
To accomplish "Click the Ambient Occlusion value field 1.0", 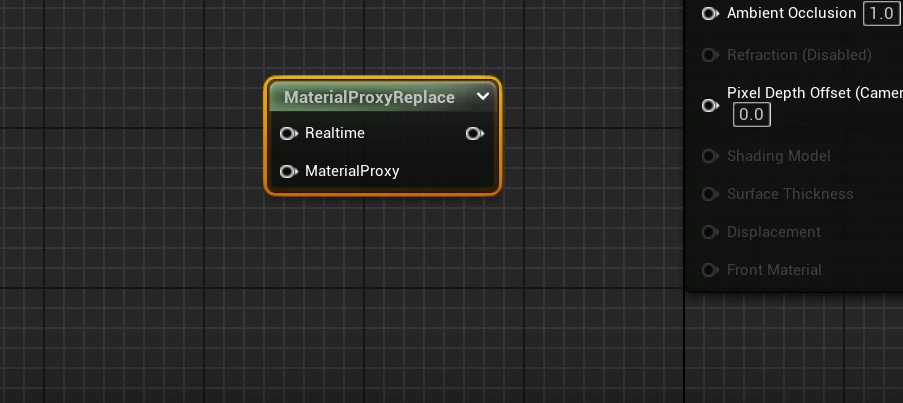I will [x=880, y=13].
